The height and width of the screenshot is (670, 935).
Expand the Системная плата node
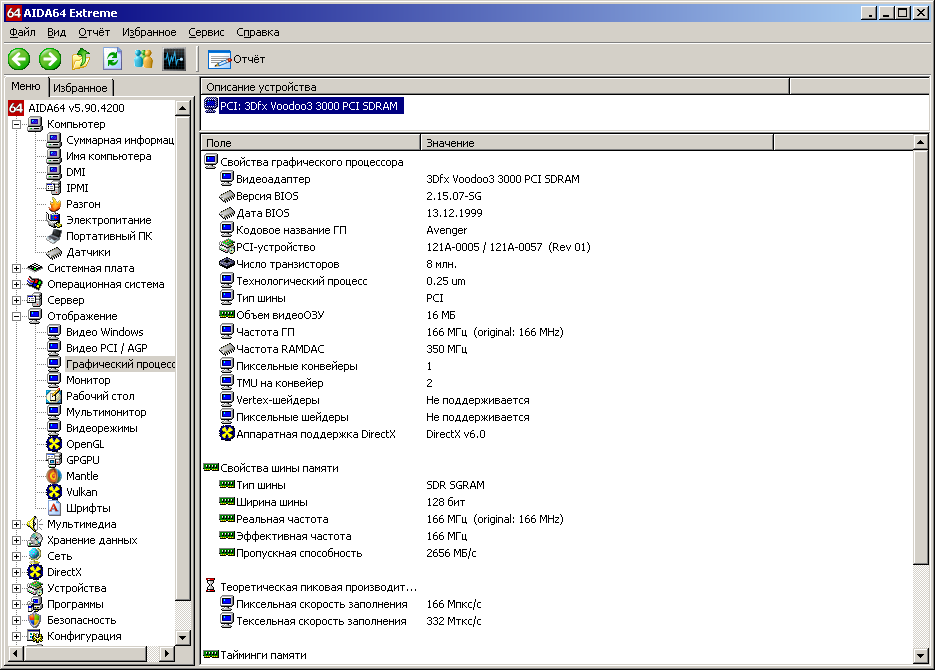tap(17, 268)
